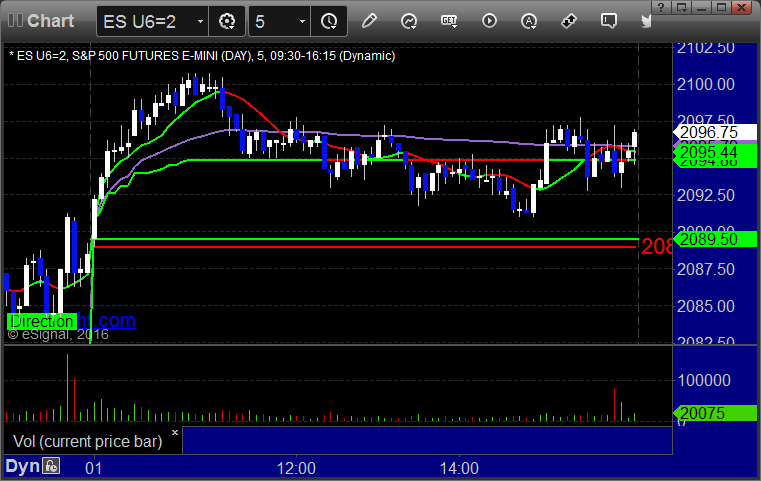Click the window pop-out icon in title bar

click(681, 7)
